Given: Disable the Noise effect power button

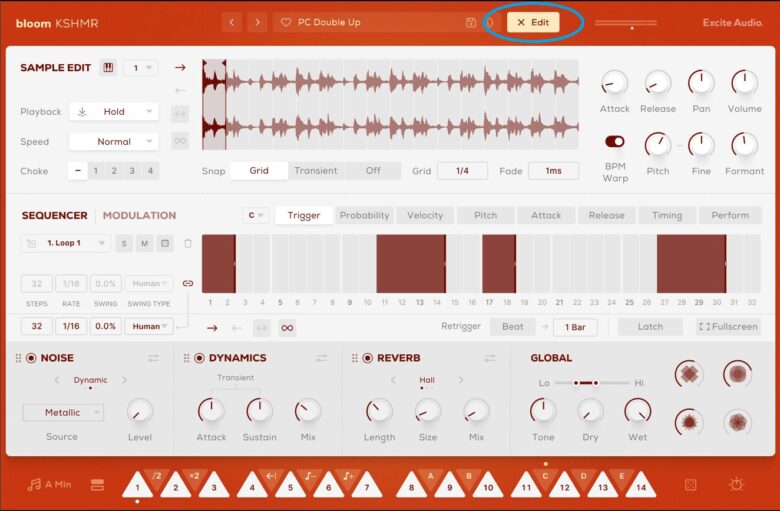Looking at the screenshot, I should 31,358.
